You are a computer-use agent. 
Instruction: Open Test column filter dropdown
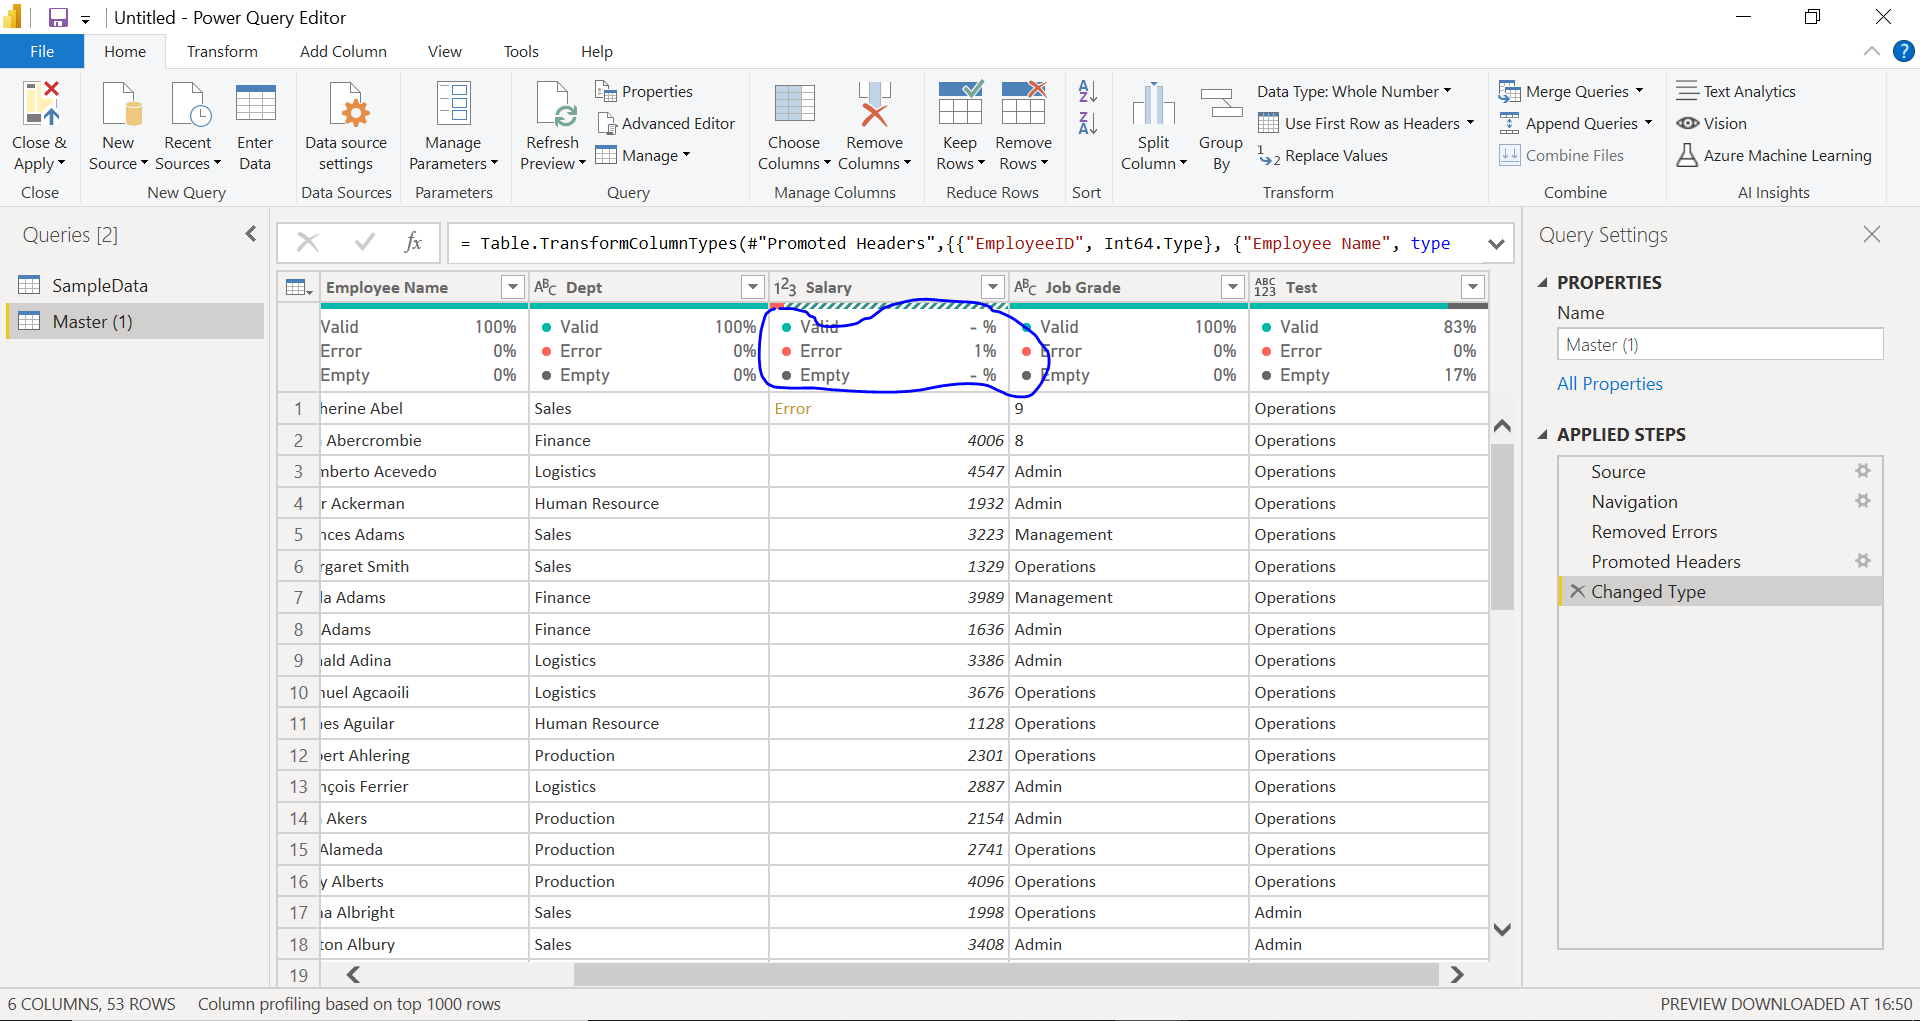pyautogui.click(x=1473, y=288)
